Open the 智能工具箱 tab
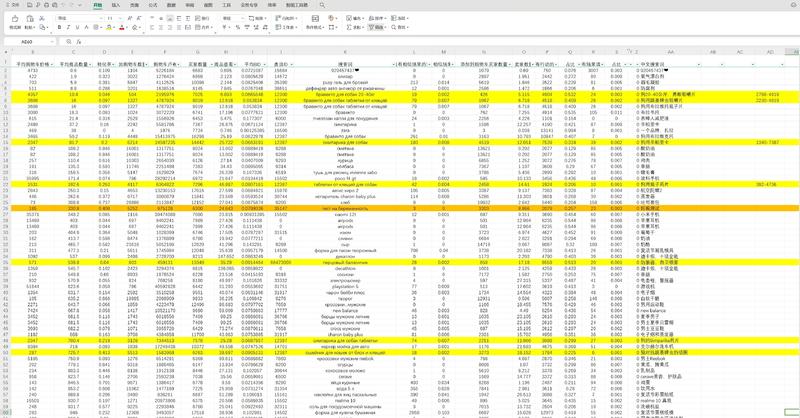 click(294, 5)
